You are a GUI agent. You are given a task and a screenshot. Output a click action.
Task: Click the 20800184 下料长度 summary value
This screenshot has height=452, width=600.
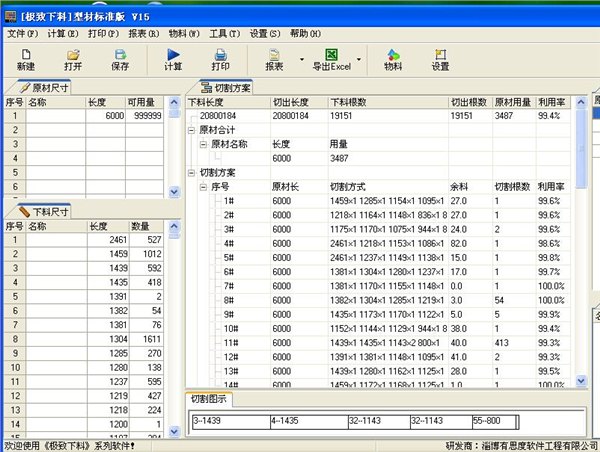[218, 116]
